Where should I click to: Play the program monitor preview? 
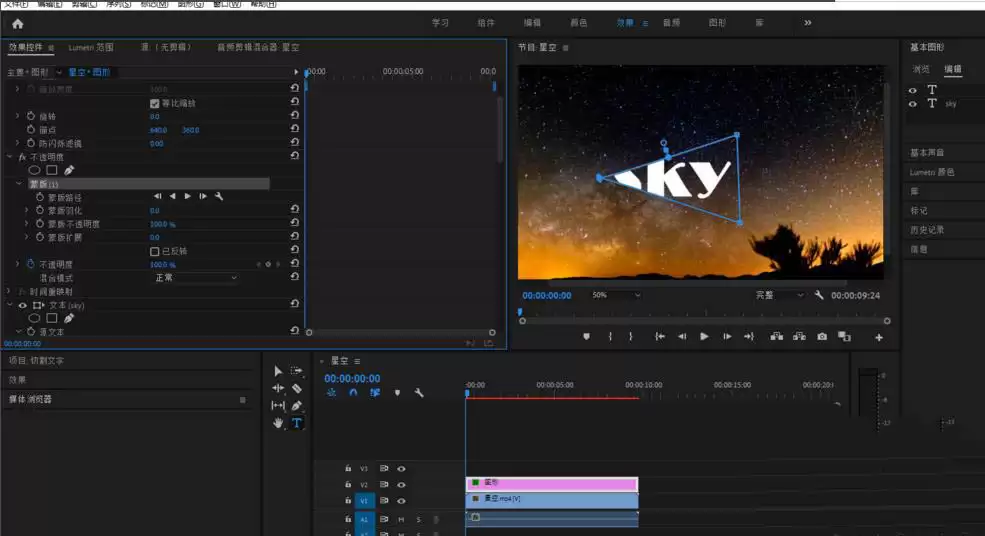point(704,337)
